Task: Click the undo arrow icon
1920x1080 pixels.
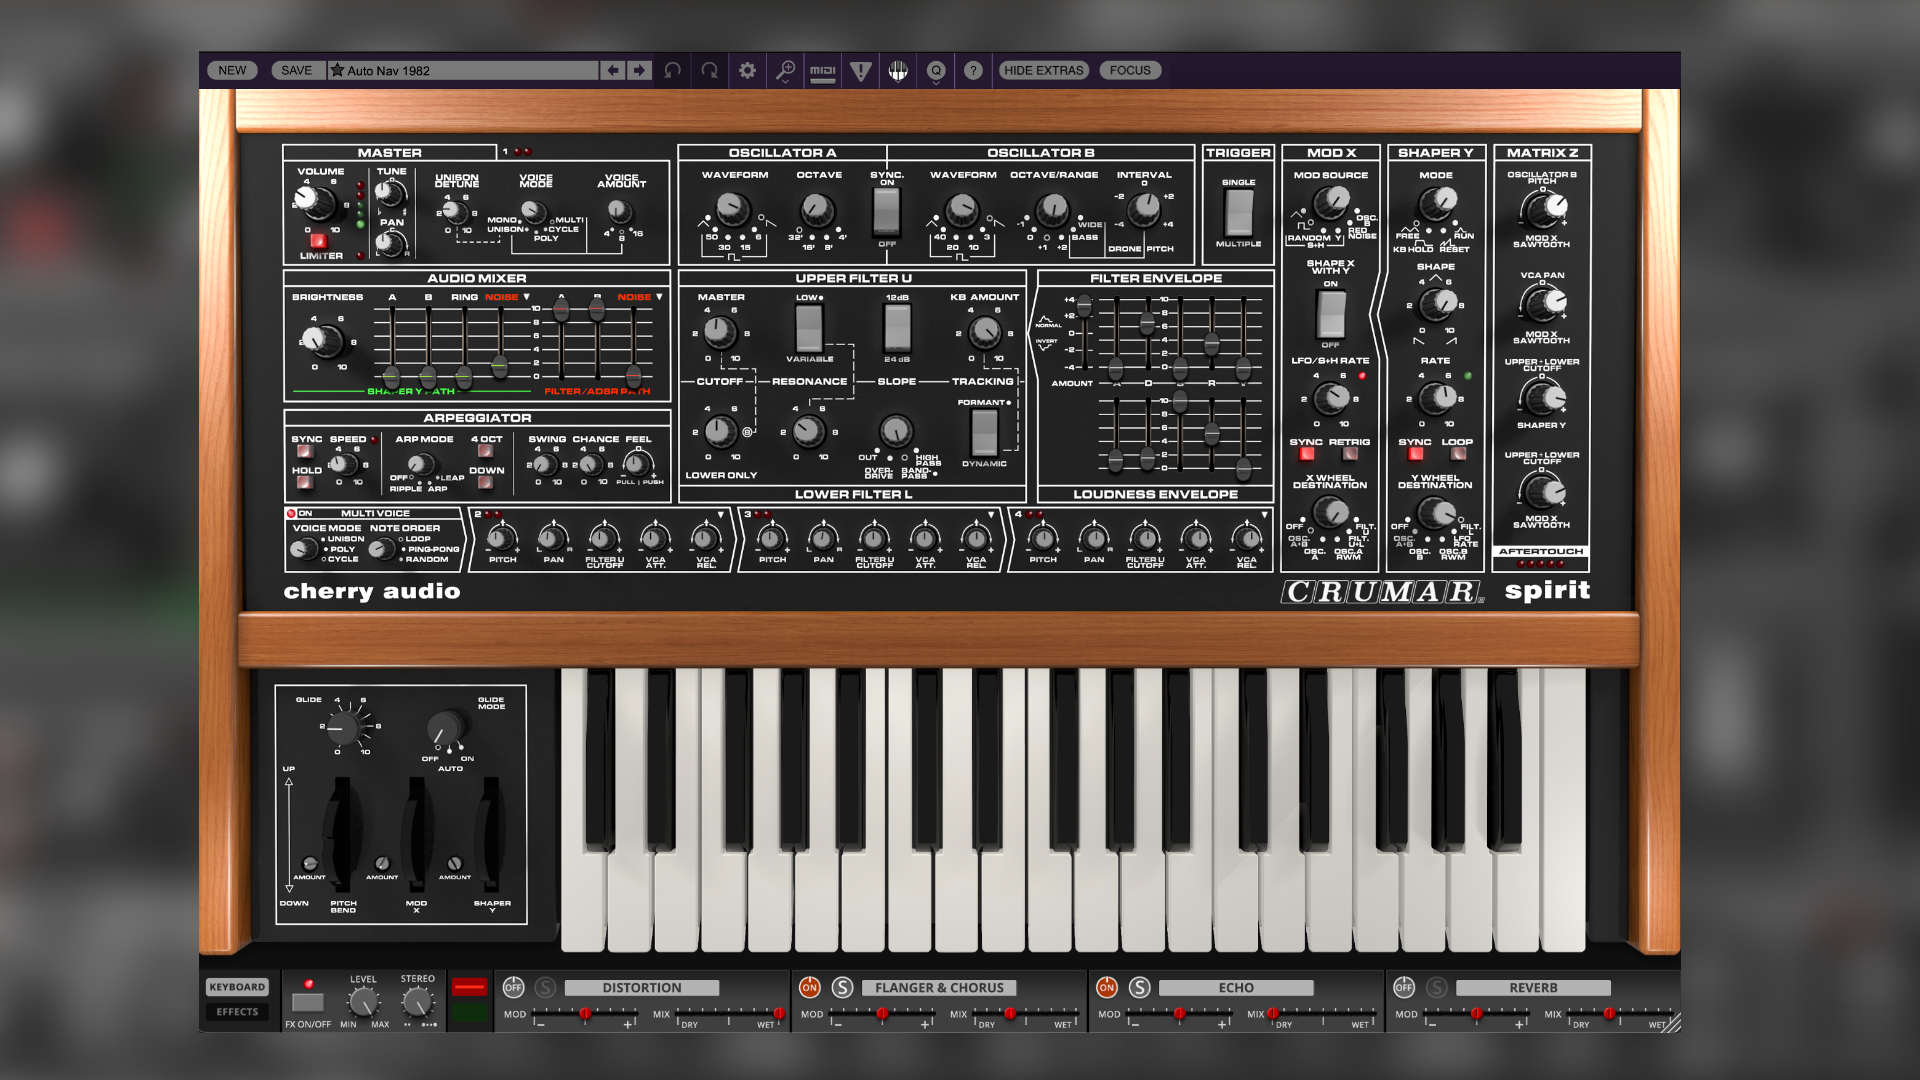Action: coord(673,70)
